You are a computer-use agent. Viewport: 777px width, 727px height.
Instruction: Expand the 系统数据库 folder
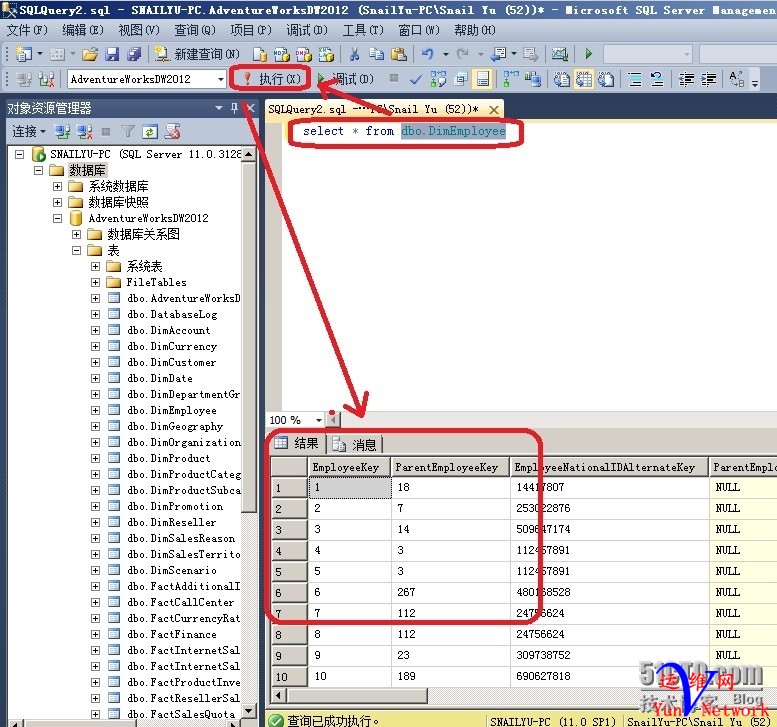[x=57, y=186]
